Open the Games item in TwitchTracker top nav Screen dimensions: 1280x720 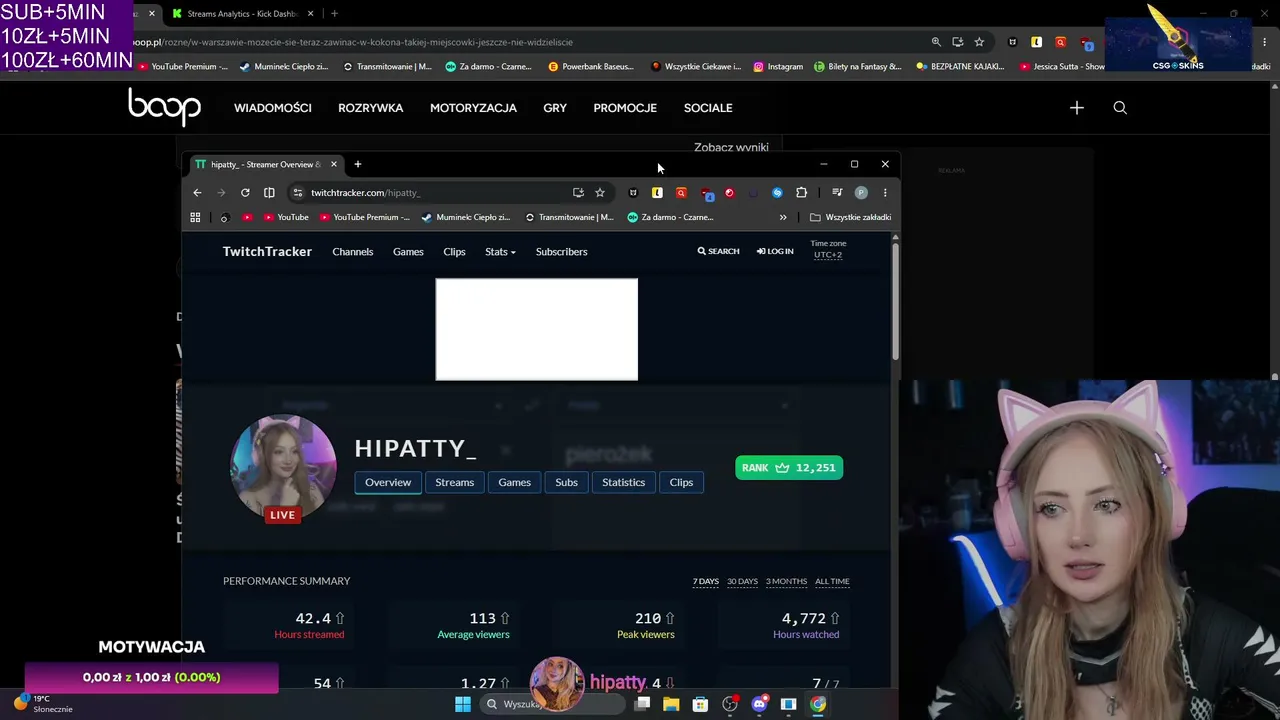[408, 252]
